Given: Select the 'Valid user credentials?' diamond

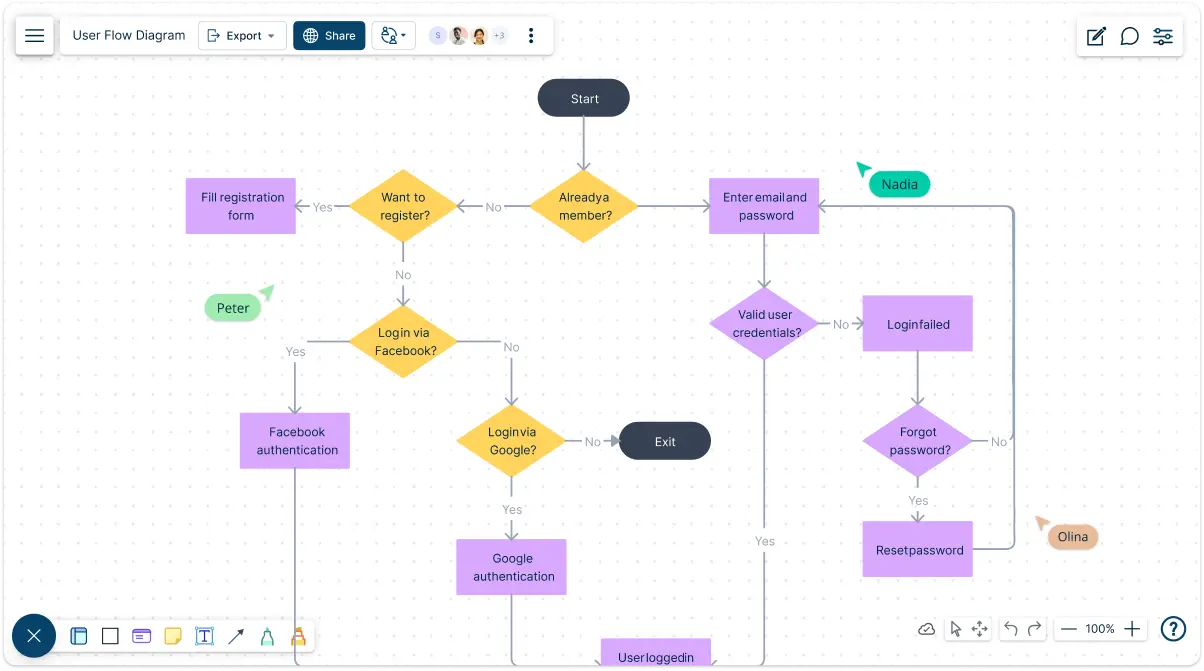Looking at the screenshot, I should 764,324.
